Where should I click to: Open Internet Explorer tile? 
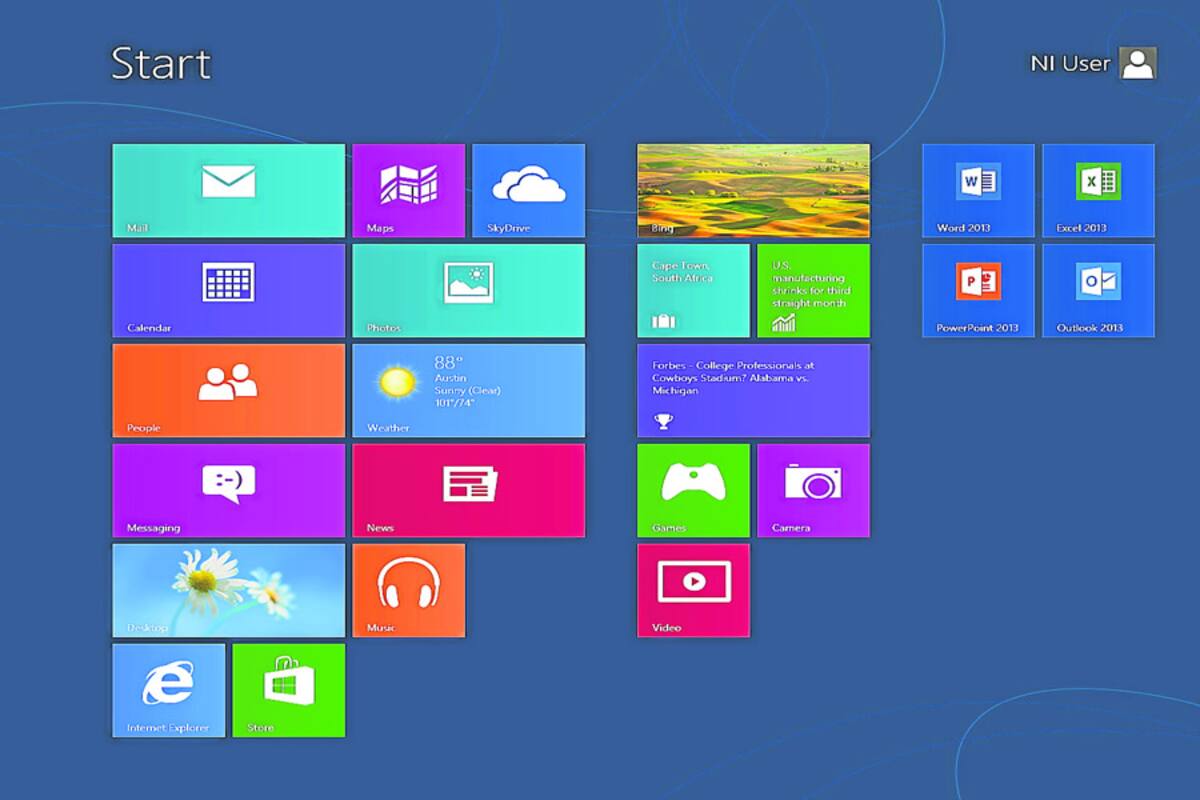pyautogui.click(x=168, y=690)
